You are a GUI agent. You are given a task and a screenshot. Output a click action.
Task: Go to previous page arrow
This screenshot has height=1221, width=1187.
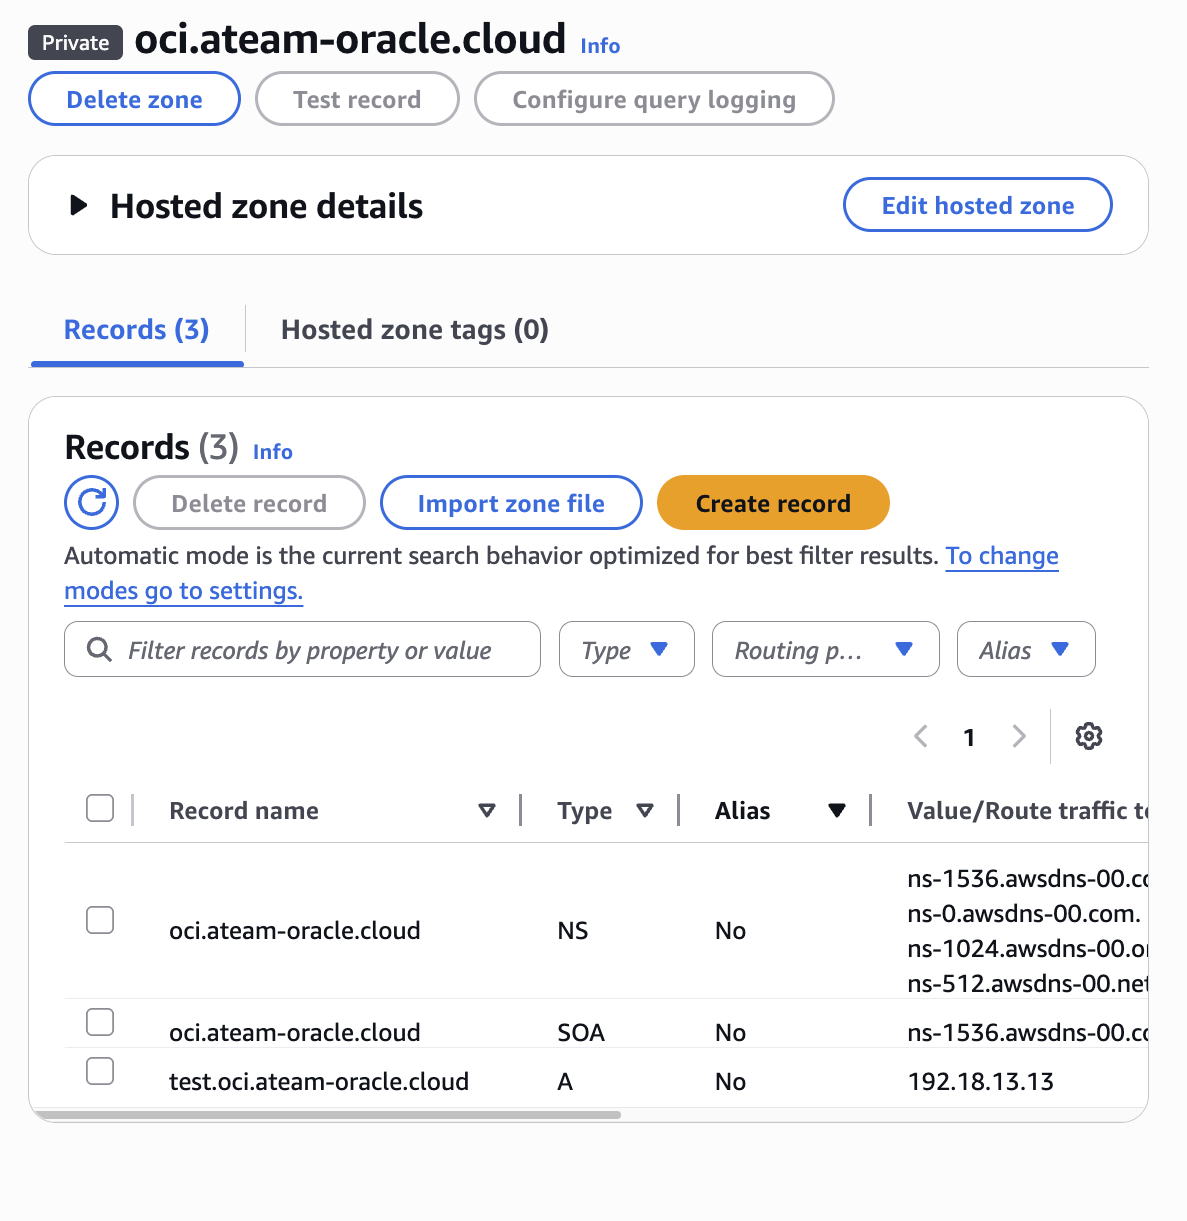click(x=921, y=737)
